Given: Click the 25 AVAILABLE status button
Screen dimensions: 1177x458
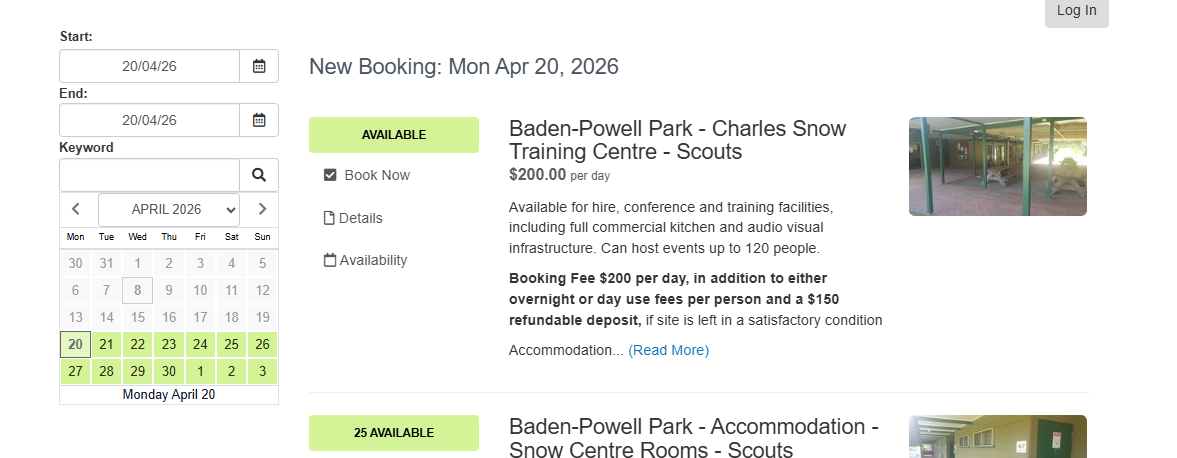Looking at the screenshot, I should point(394,433).
